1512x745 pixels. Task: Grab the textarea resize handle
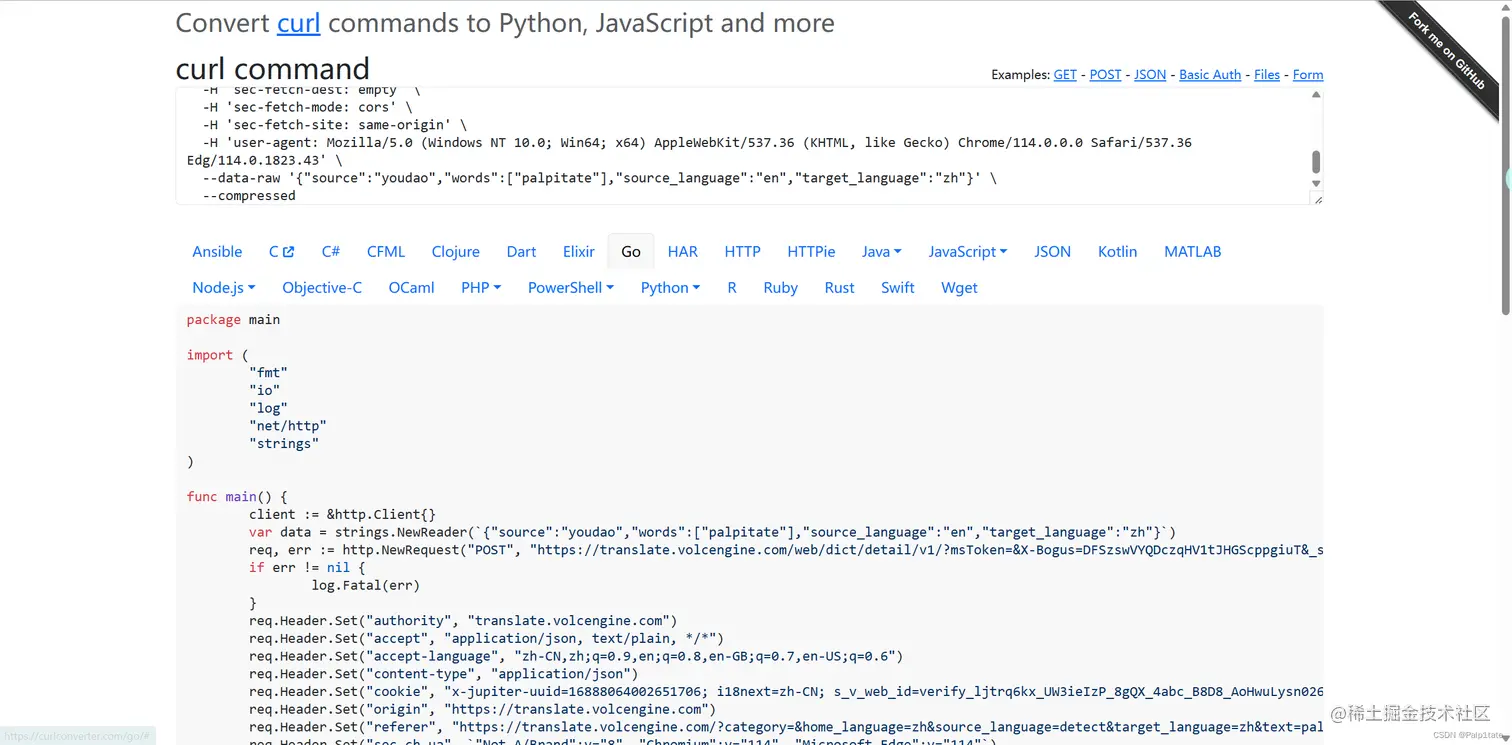pos(1317,199)
